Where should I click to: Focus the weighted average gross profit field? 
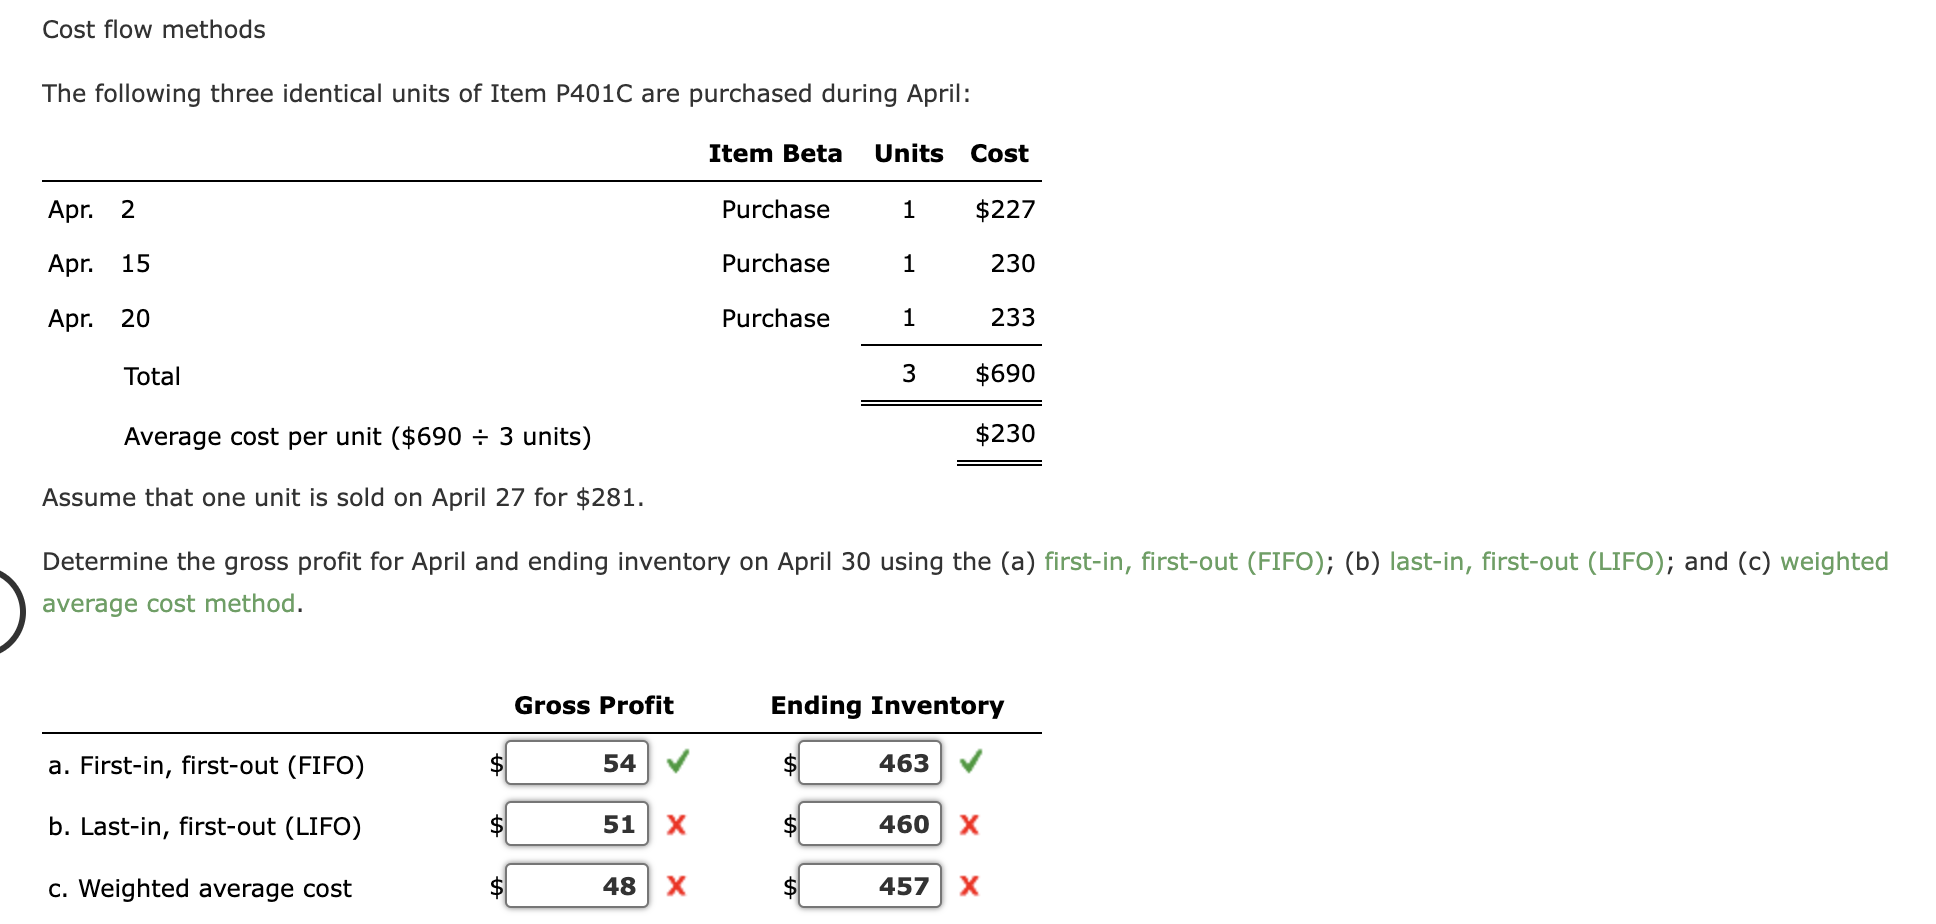[x=577, y=887]
